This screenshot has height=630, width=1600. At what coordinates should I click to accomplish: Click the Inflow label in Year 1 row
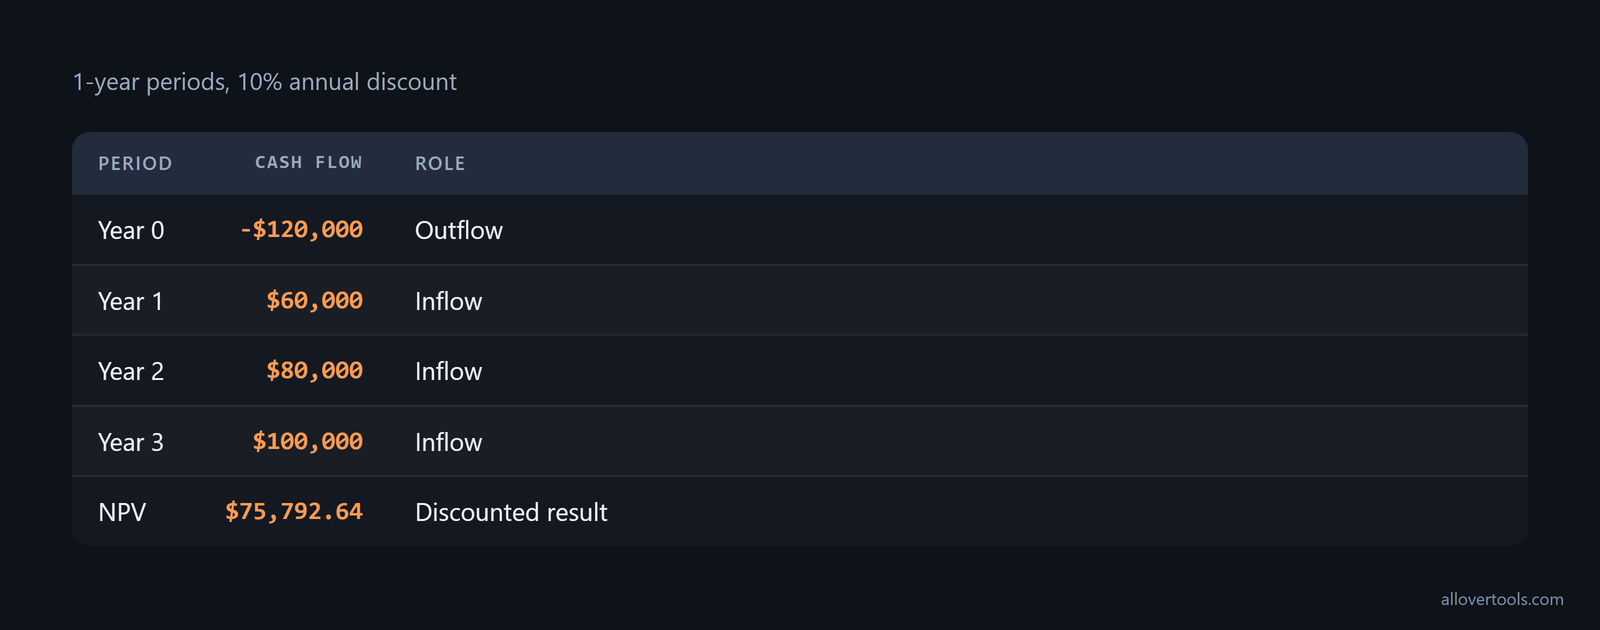coord(448,301)
